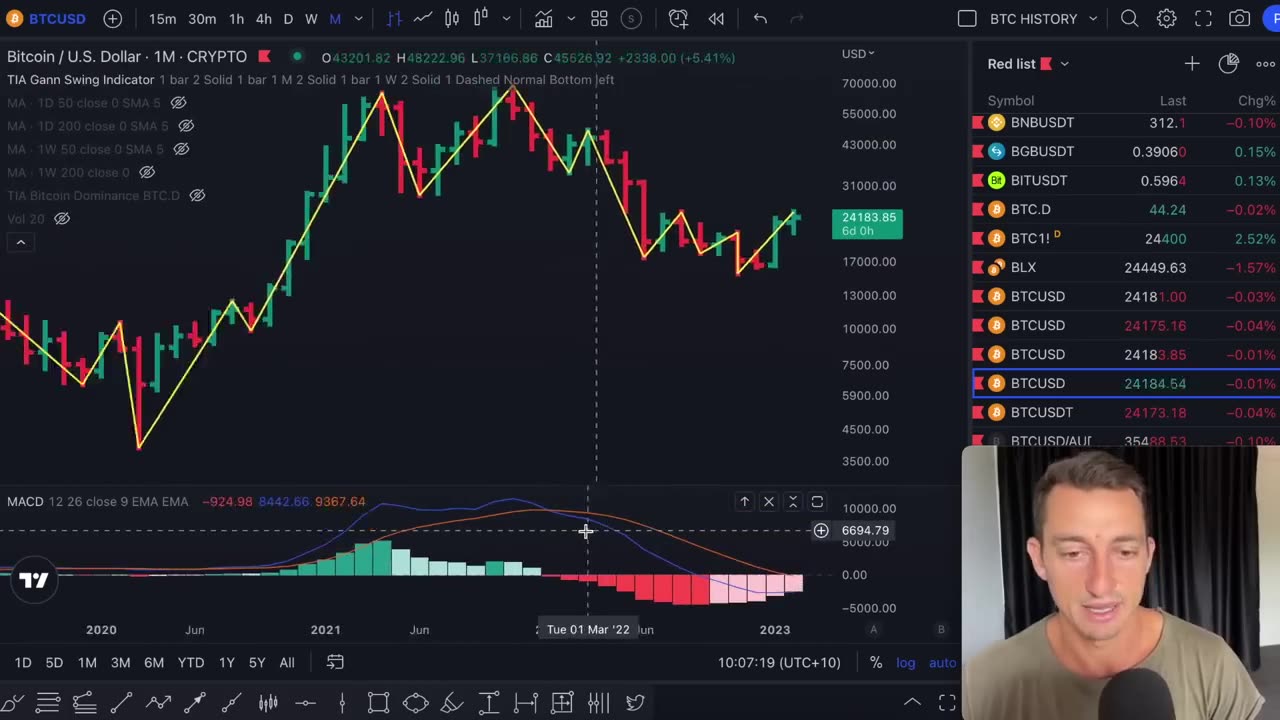Switch to the D daily timeframe

coord(288,18)
